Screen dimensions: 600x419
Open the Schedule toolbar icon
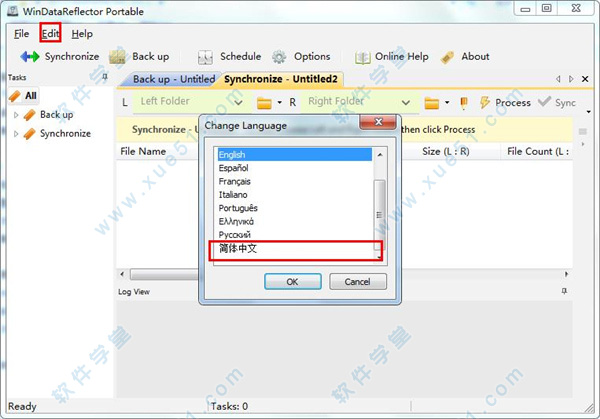click(x=205, y=57)
